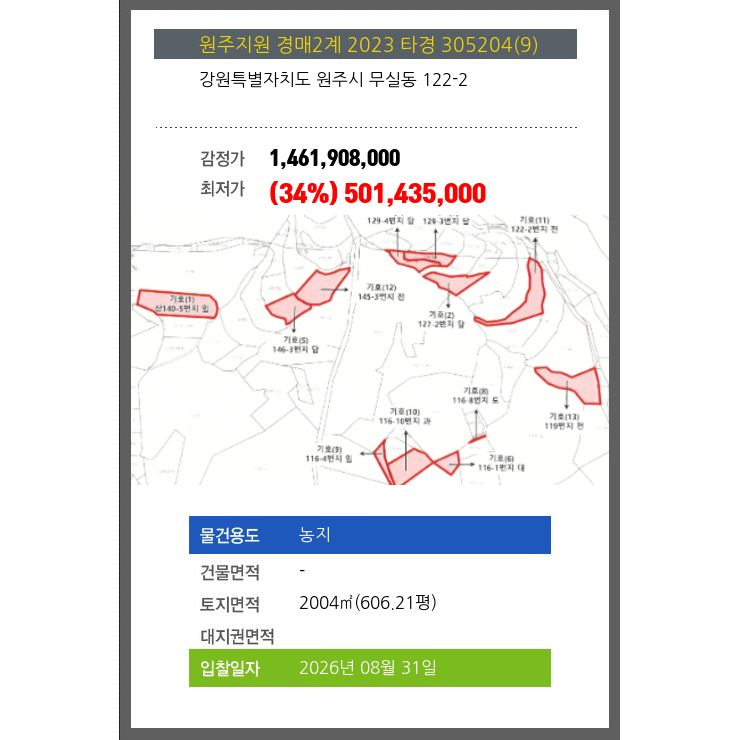The width and height of the screenshot is (740, 740).
Task: Click the appraisal value 1,461,908,000
Action: (335, 158)
